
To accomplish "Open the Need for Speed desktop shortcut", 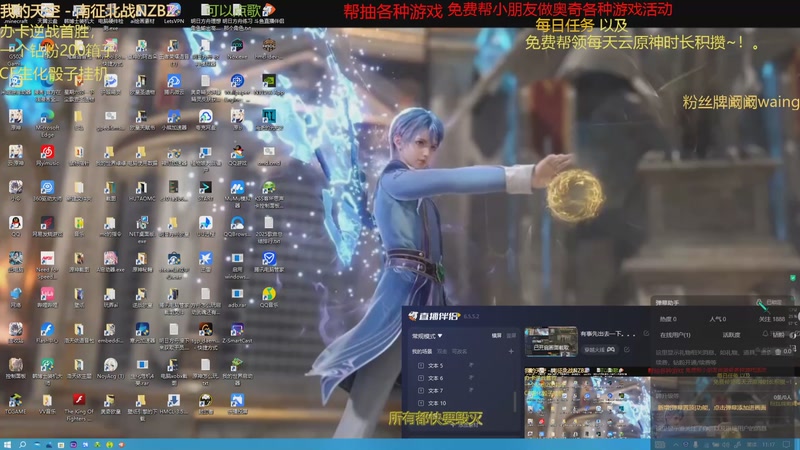I will tap(47, 264).
